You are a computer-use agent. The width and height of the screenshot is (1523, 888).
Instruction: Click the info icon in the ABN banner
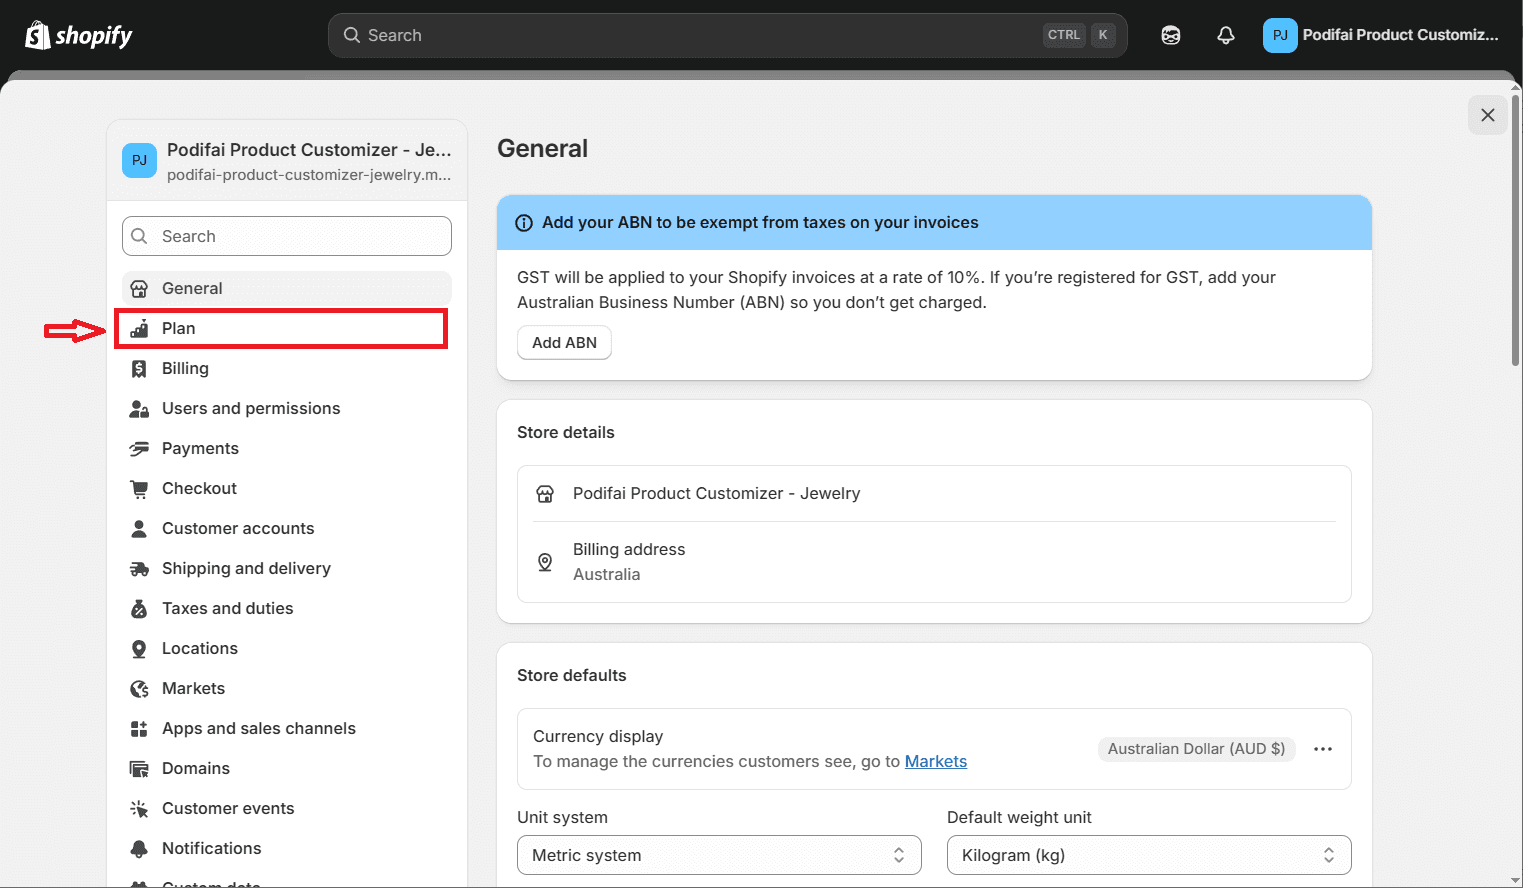point(524,222)
